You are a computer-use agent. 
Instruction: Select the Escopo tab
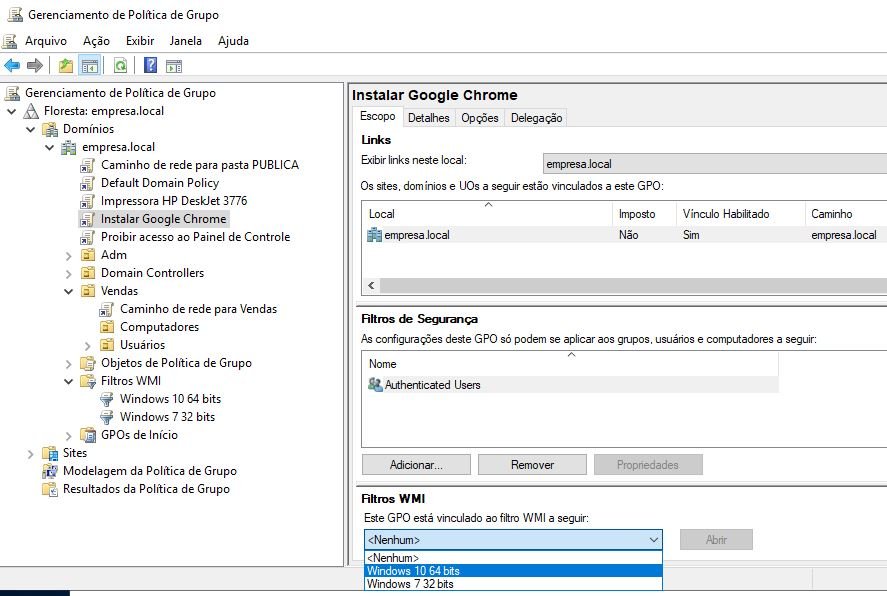378,116
